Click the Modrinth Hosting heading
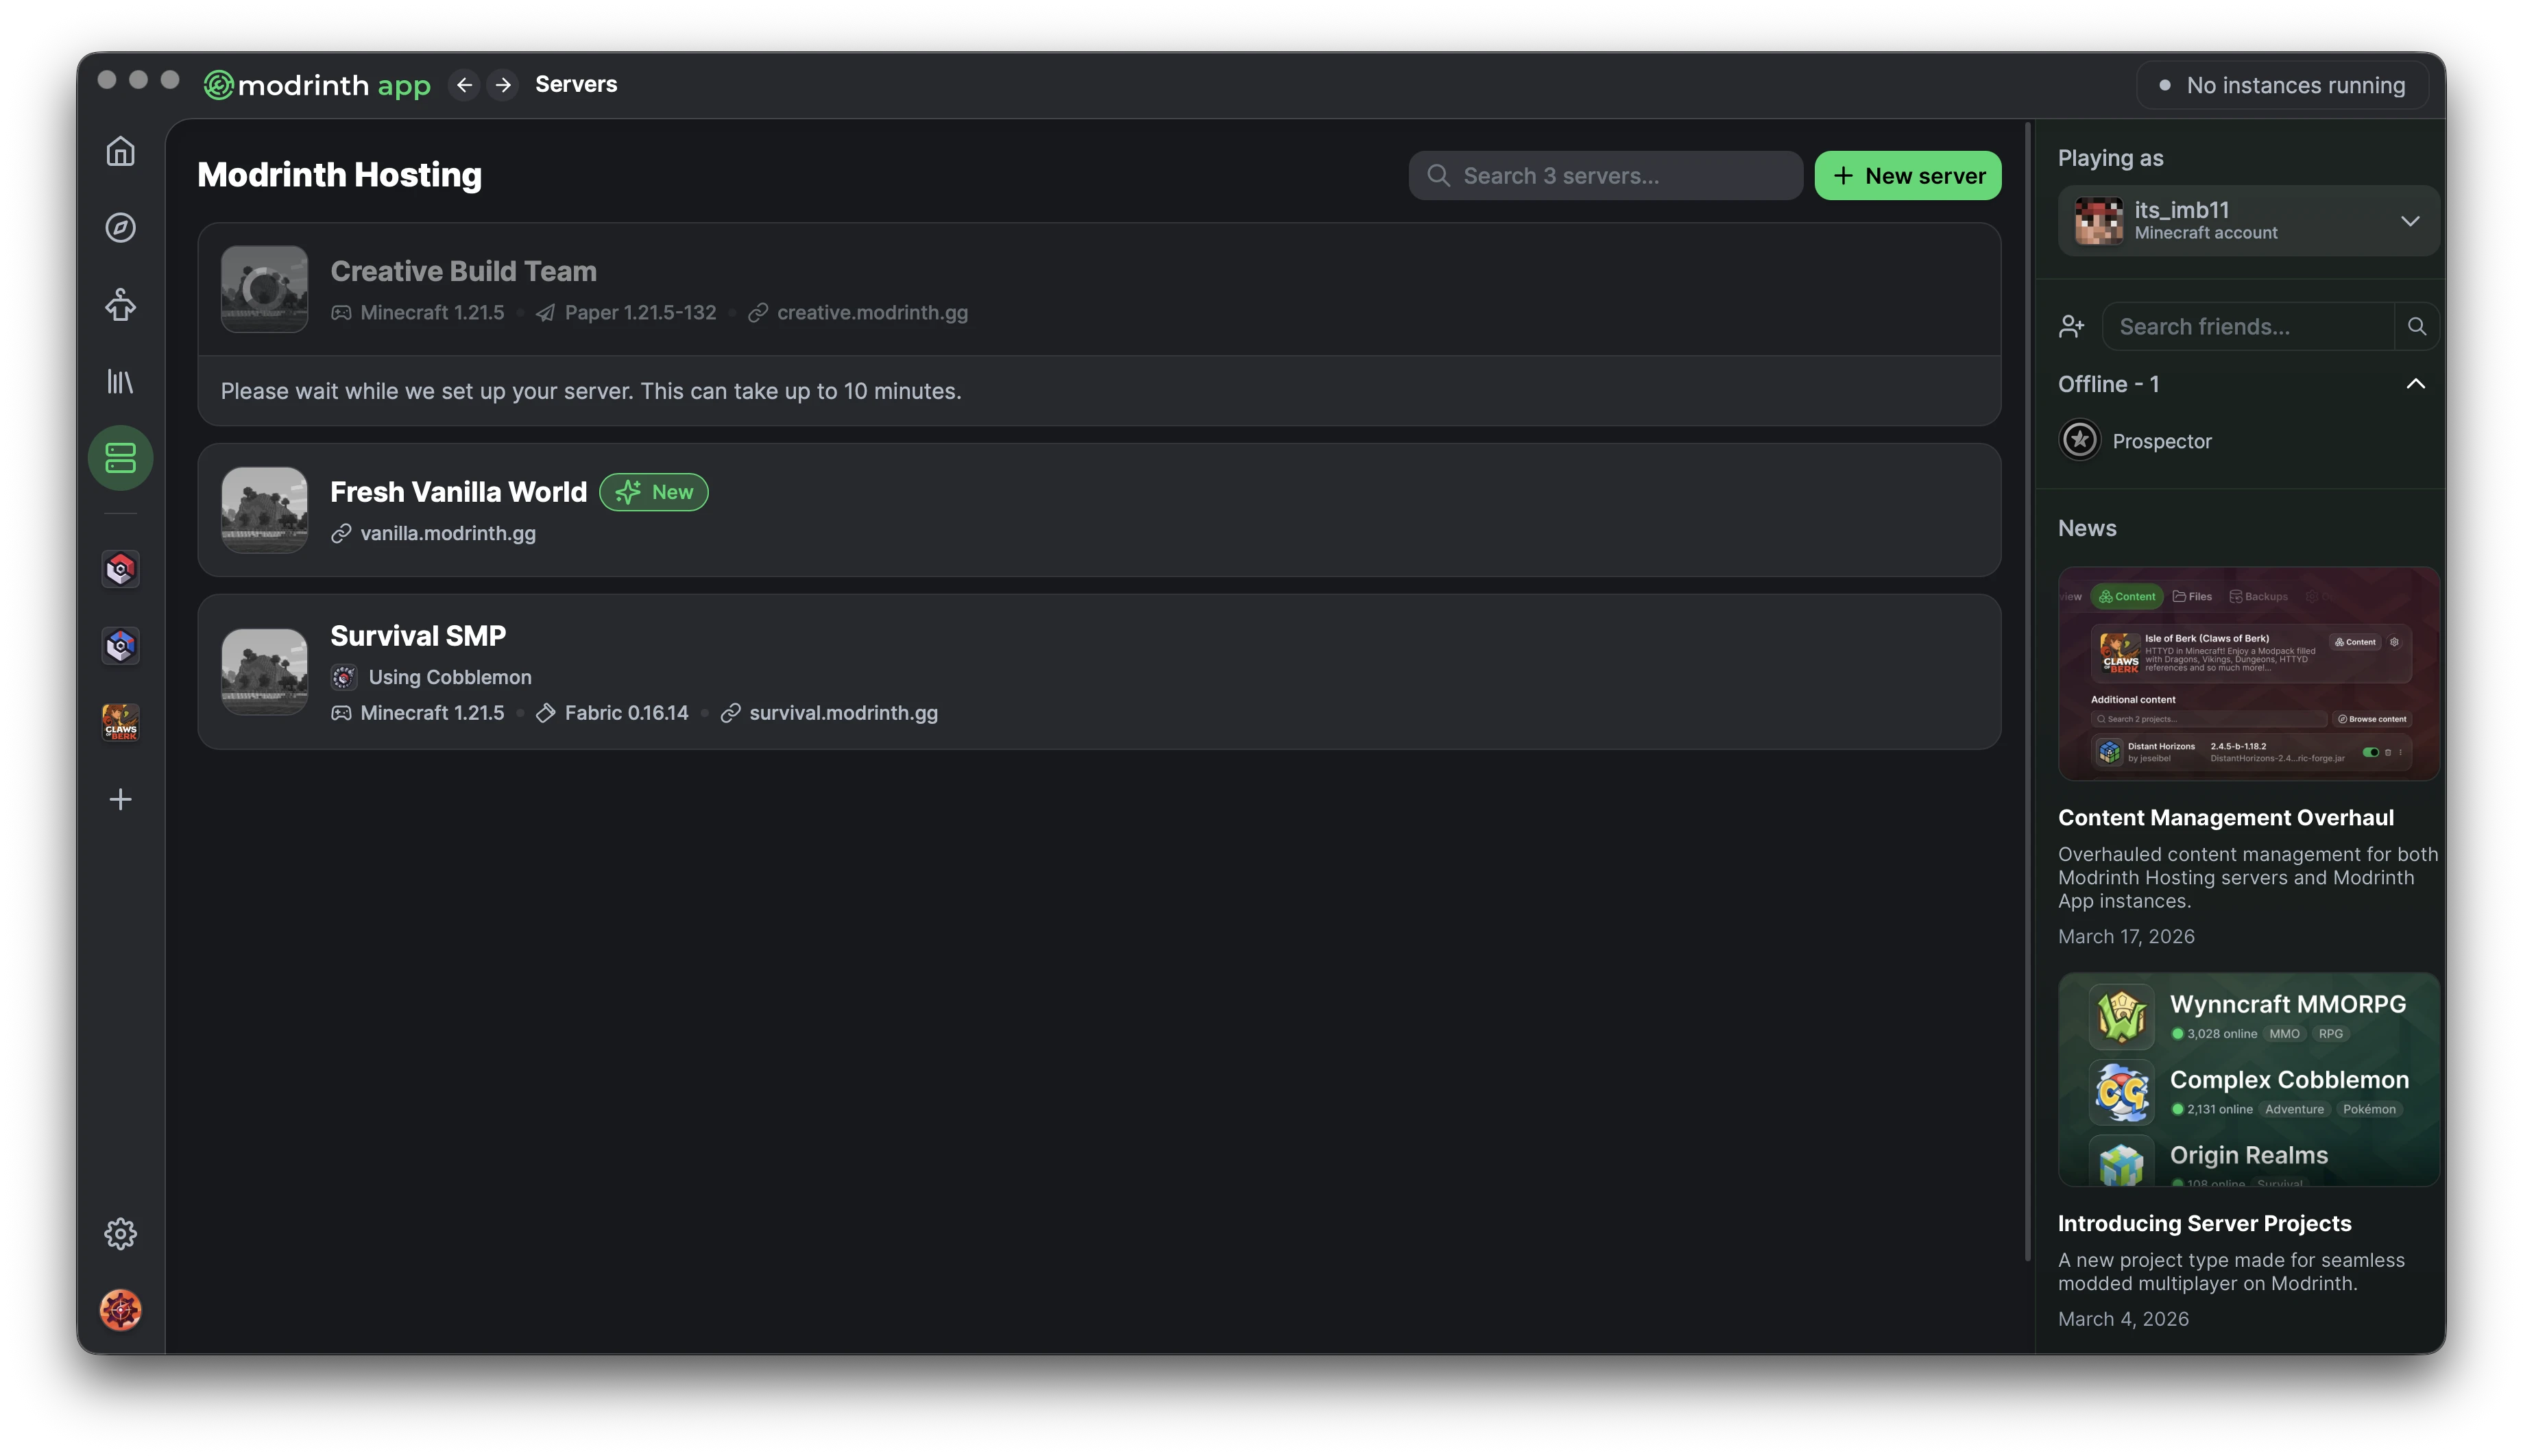The width and height of the screenshot is (2523, 1456). (x=339, y=175)
